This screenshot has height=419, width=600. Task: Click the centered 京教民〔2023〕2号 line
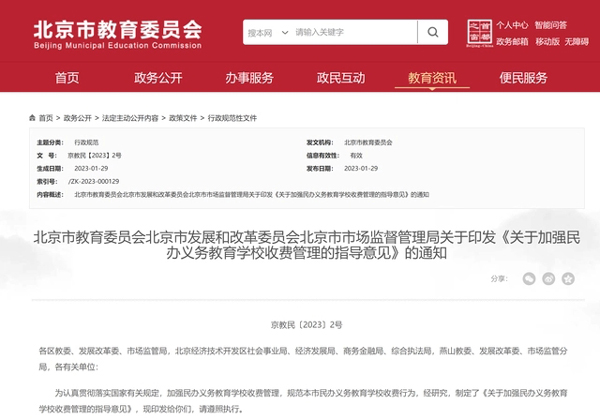[x=307, y=325]
